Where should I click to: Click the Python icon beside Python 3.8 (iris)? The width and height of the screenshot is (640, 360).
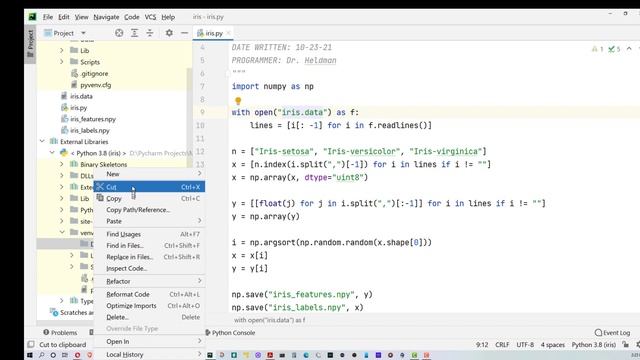pos(64,153)
